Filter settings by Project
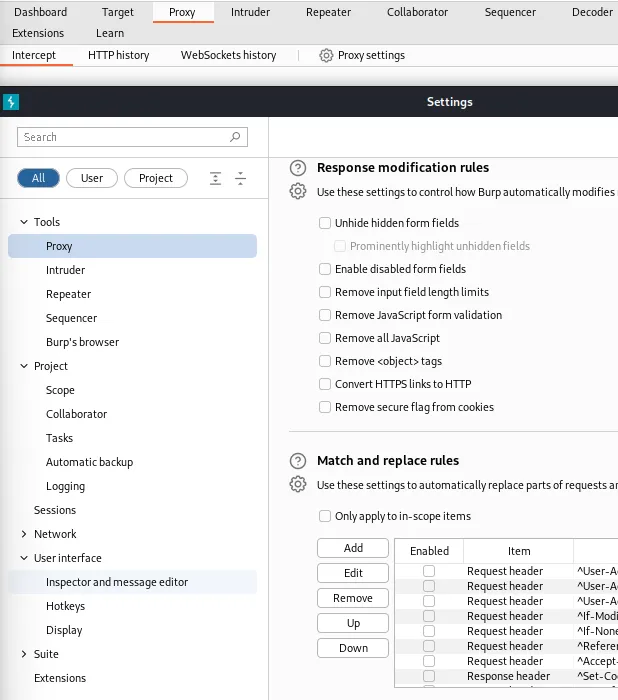 coord(156,178)
